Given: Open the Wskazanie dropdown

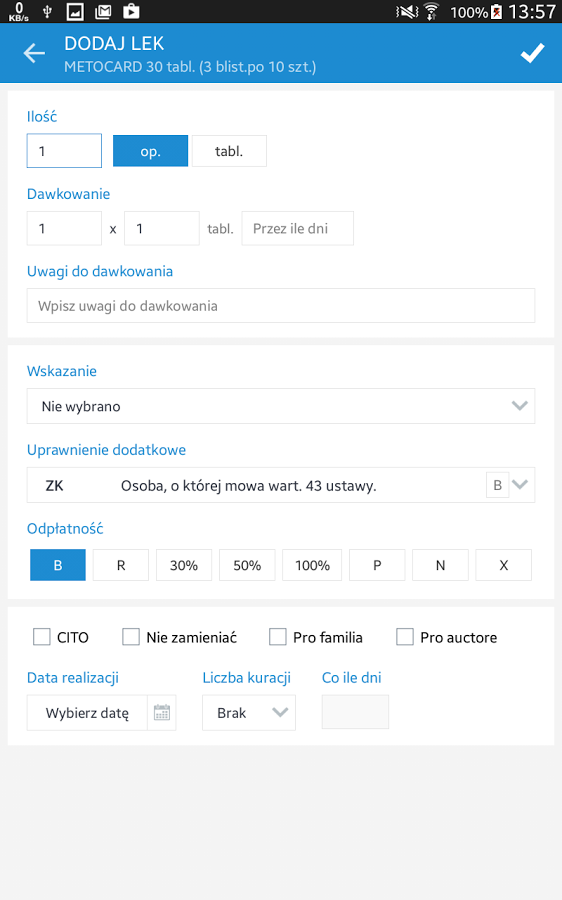Looking at the screenshot, I should tap(281, 406).
